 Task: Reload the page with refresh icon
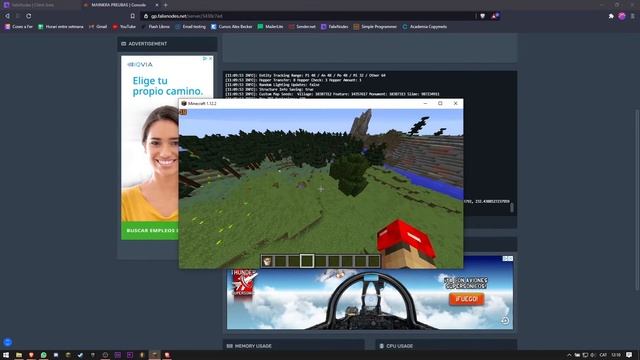click(29, 16)
